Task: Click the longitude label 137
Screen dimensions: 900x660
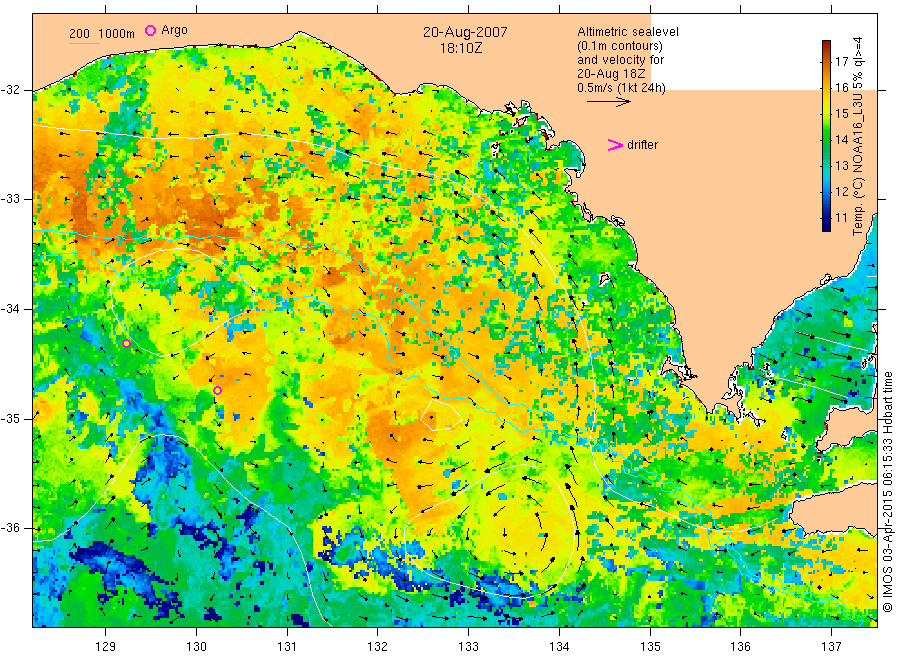Action: tap(831, 647)
